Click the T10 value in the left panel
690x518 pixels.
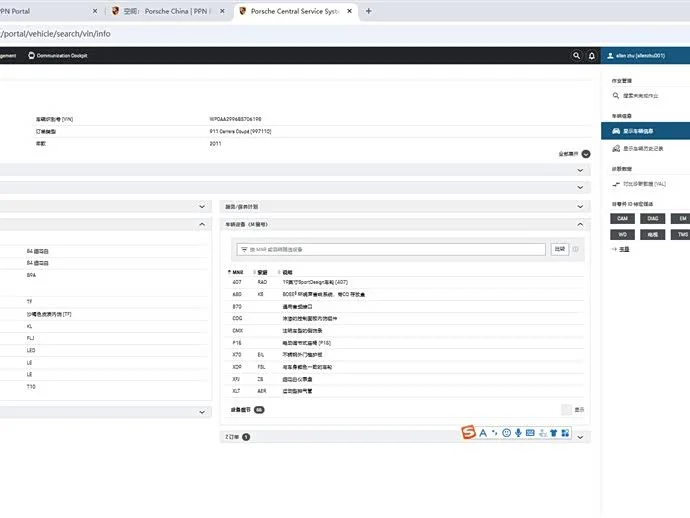(x=31, y=386)
